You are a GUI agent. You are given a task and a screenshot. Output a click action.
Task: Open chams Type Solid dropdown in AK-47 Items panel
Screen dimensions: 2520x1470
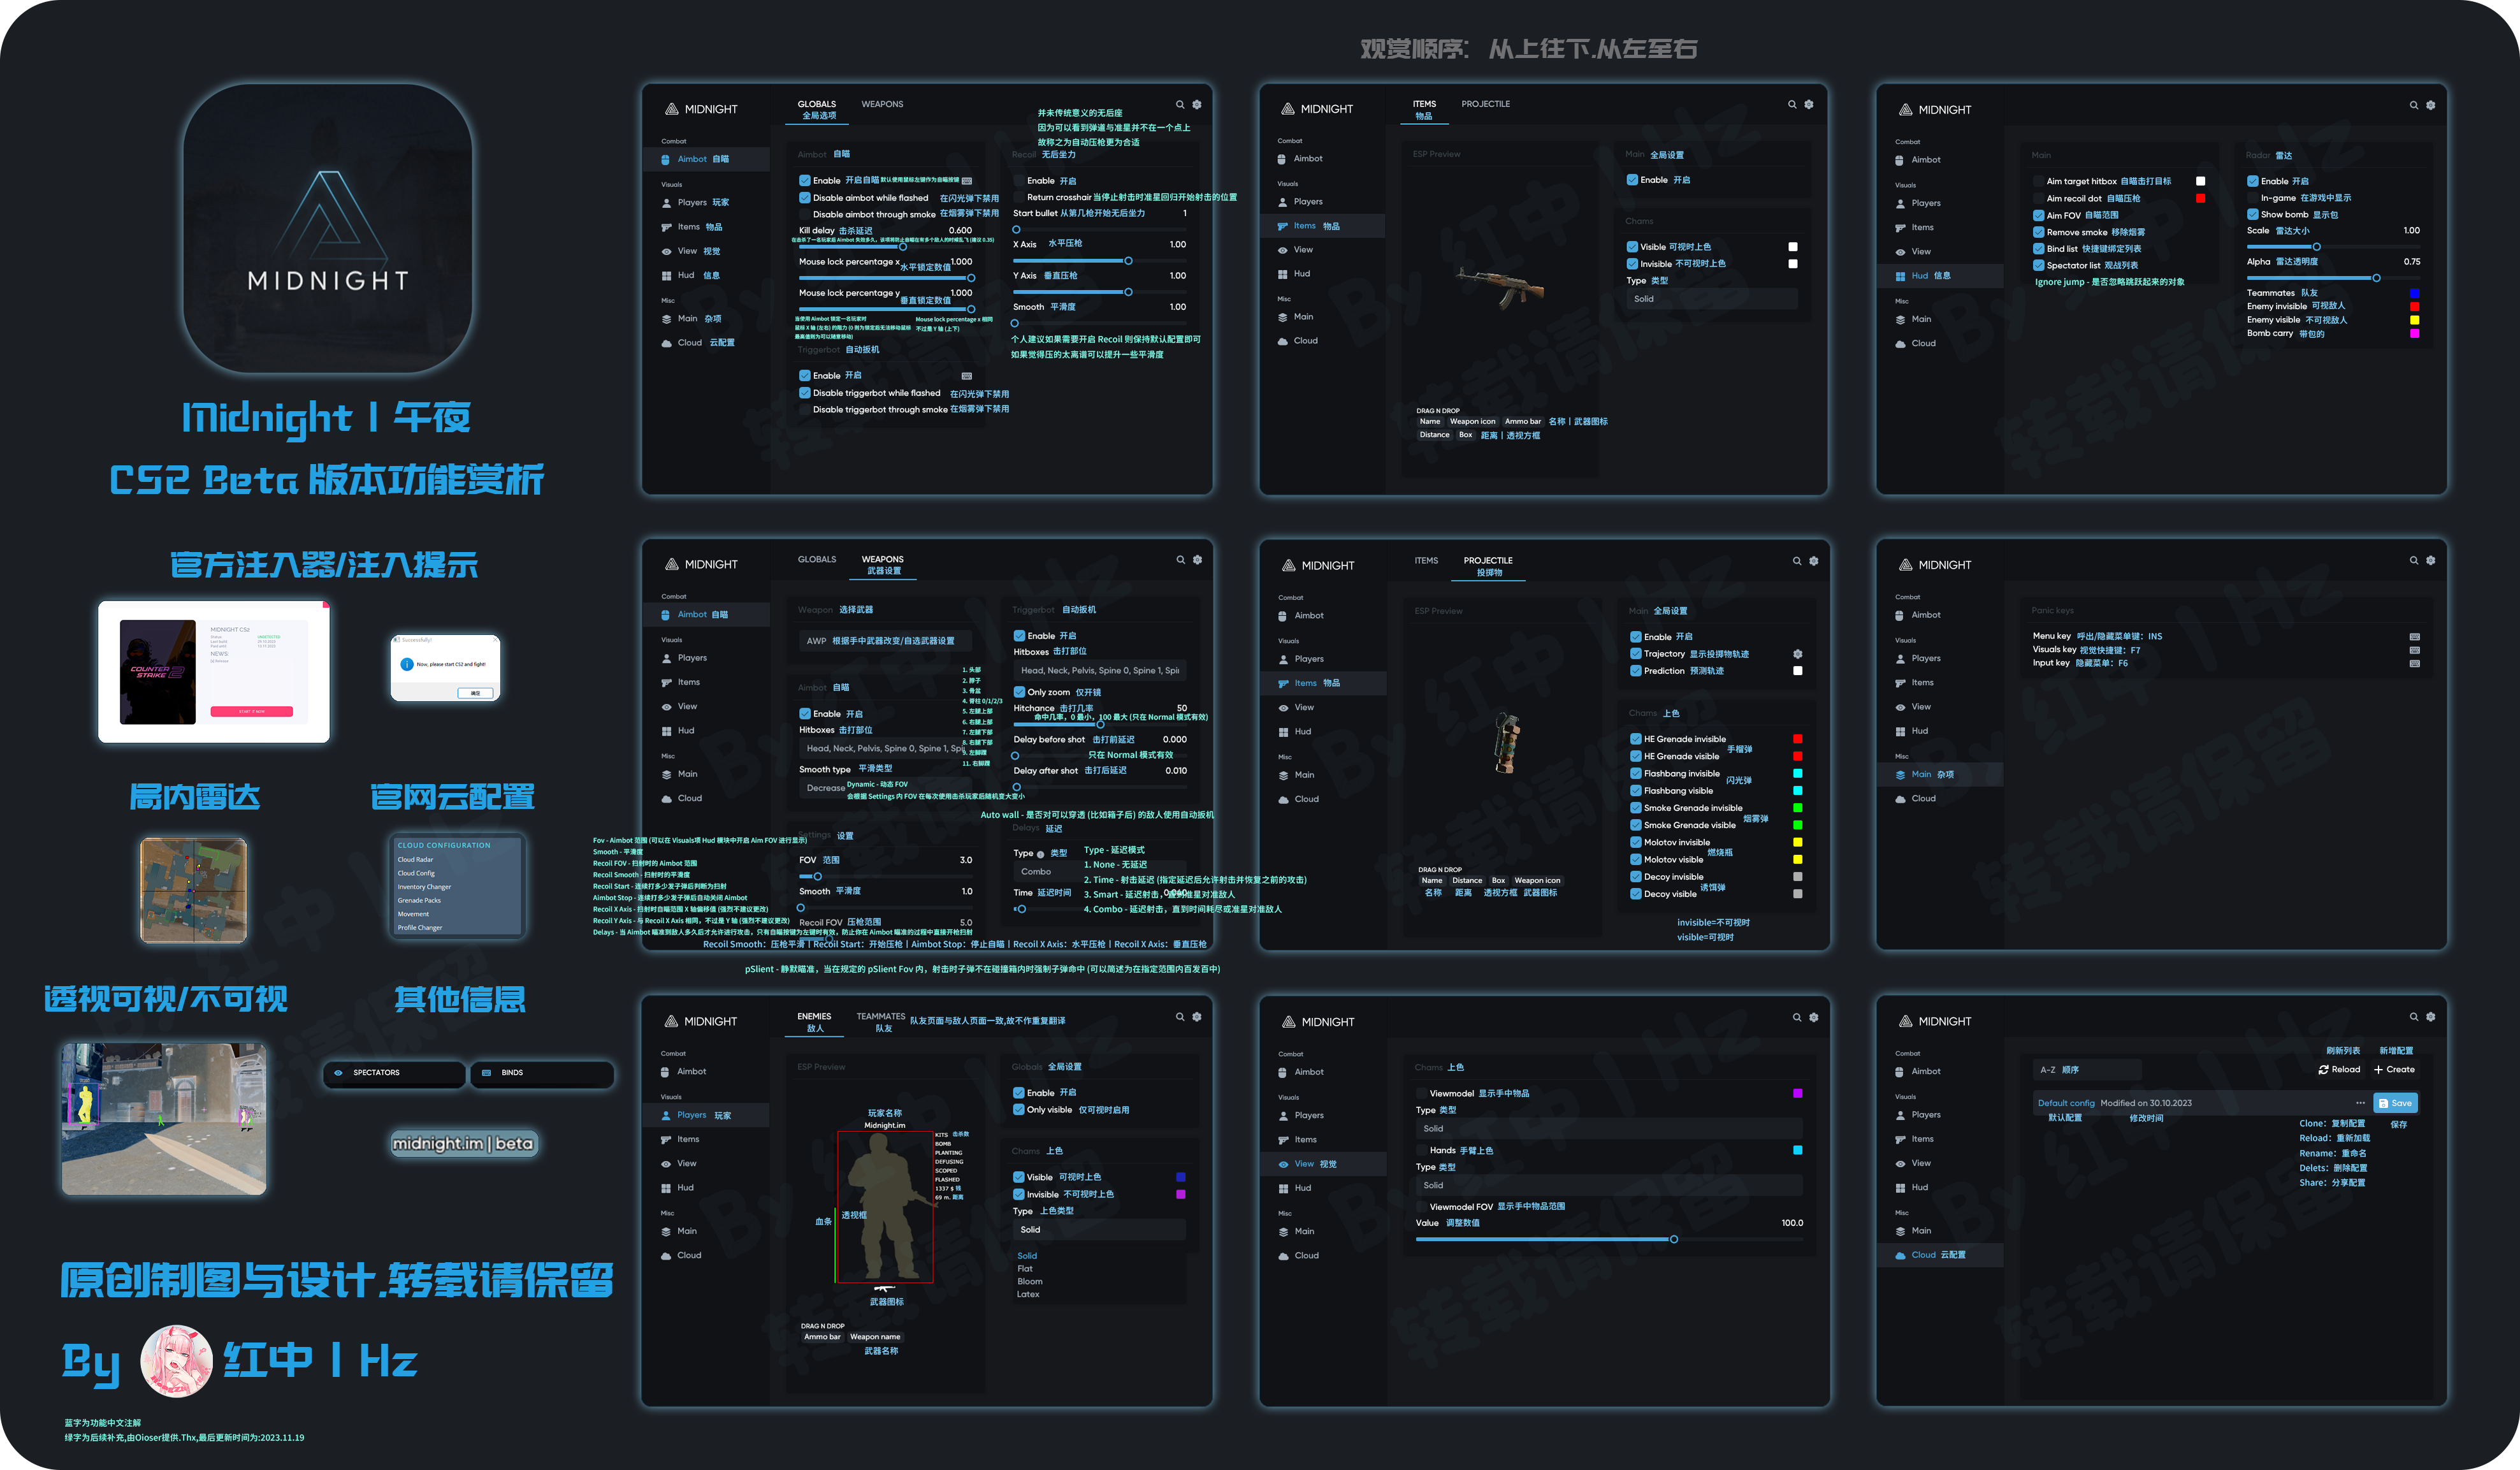pyautogui.click(x=1712, y=299)
